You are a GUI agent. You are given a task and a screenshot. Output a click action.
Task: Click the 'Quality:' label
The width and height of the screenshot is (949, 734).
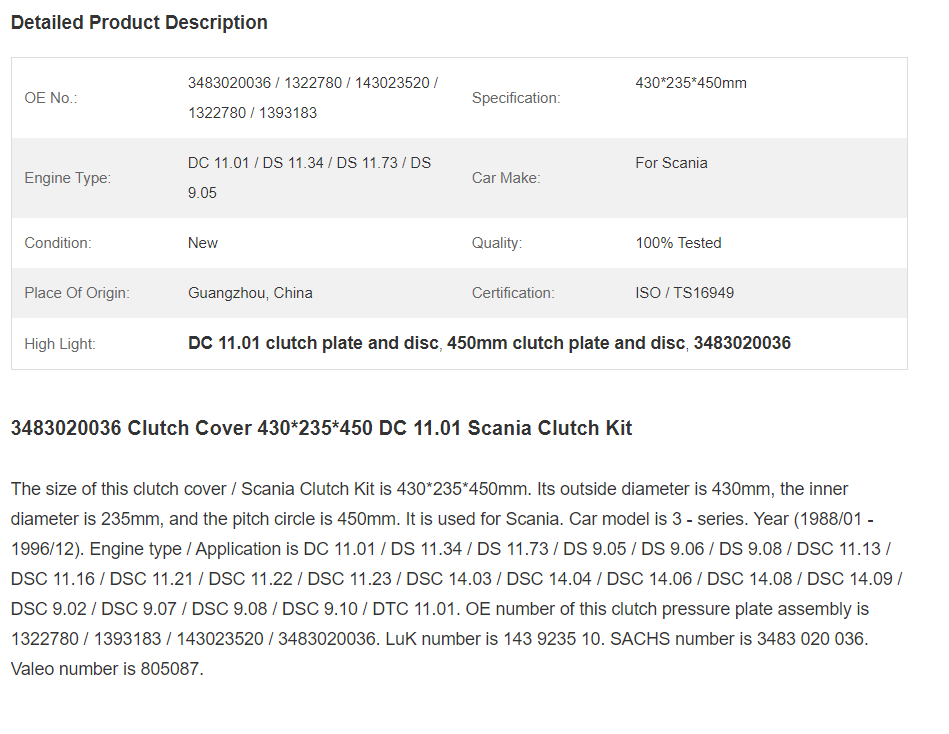(x=496, y=243)
